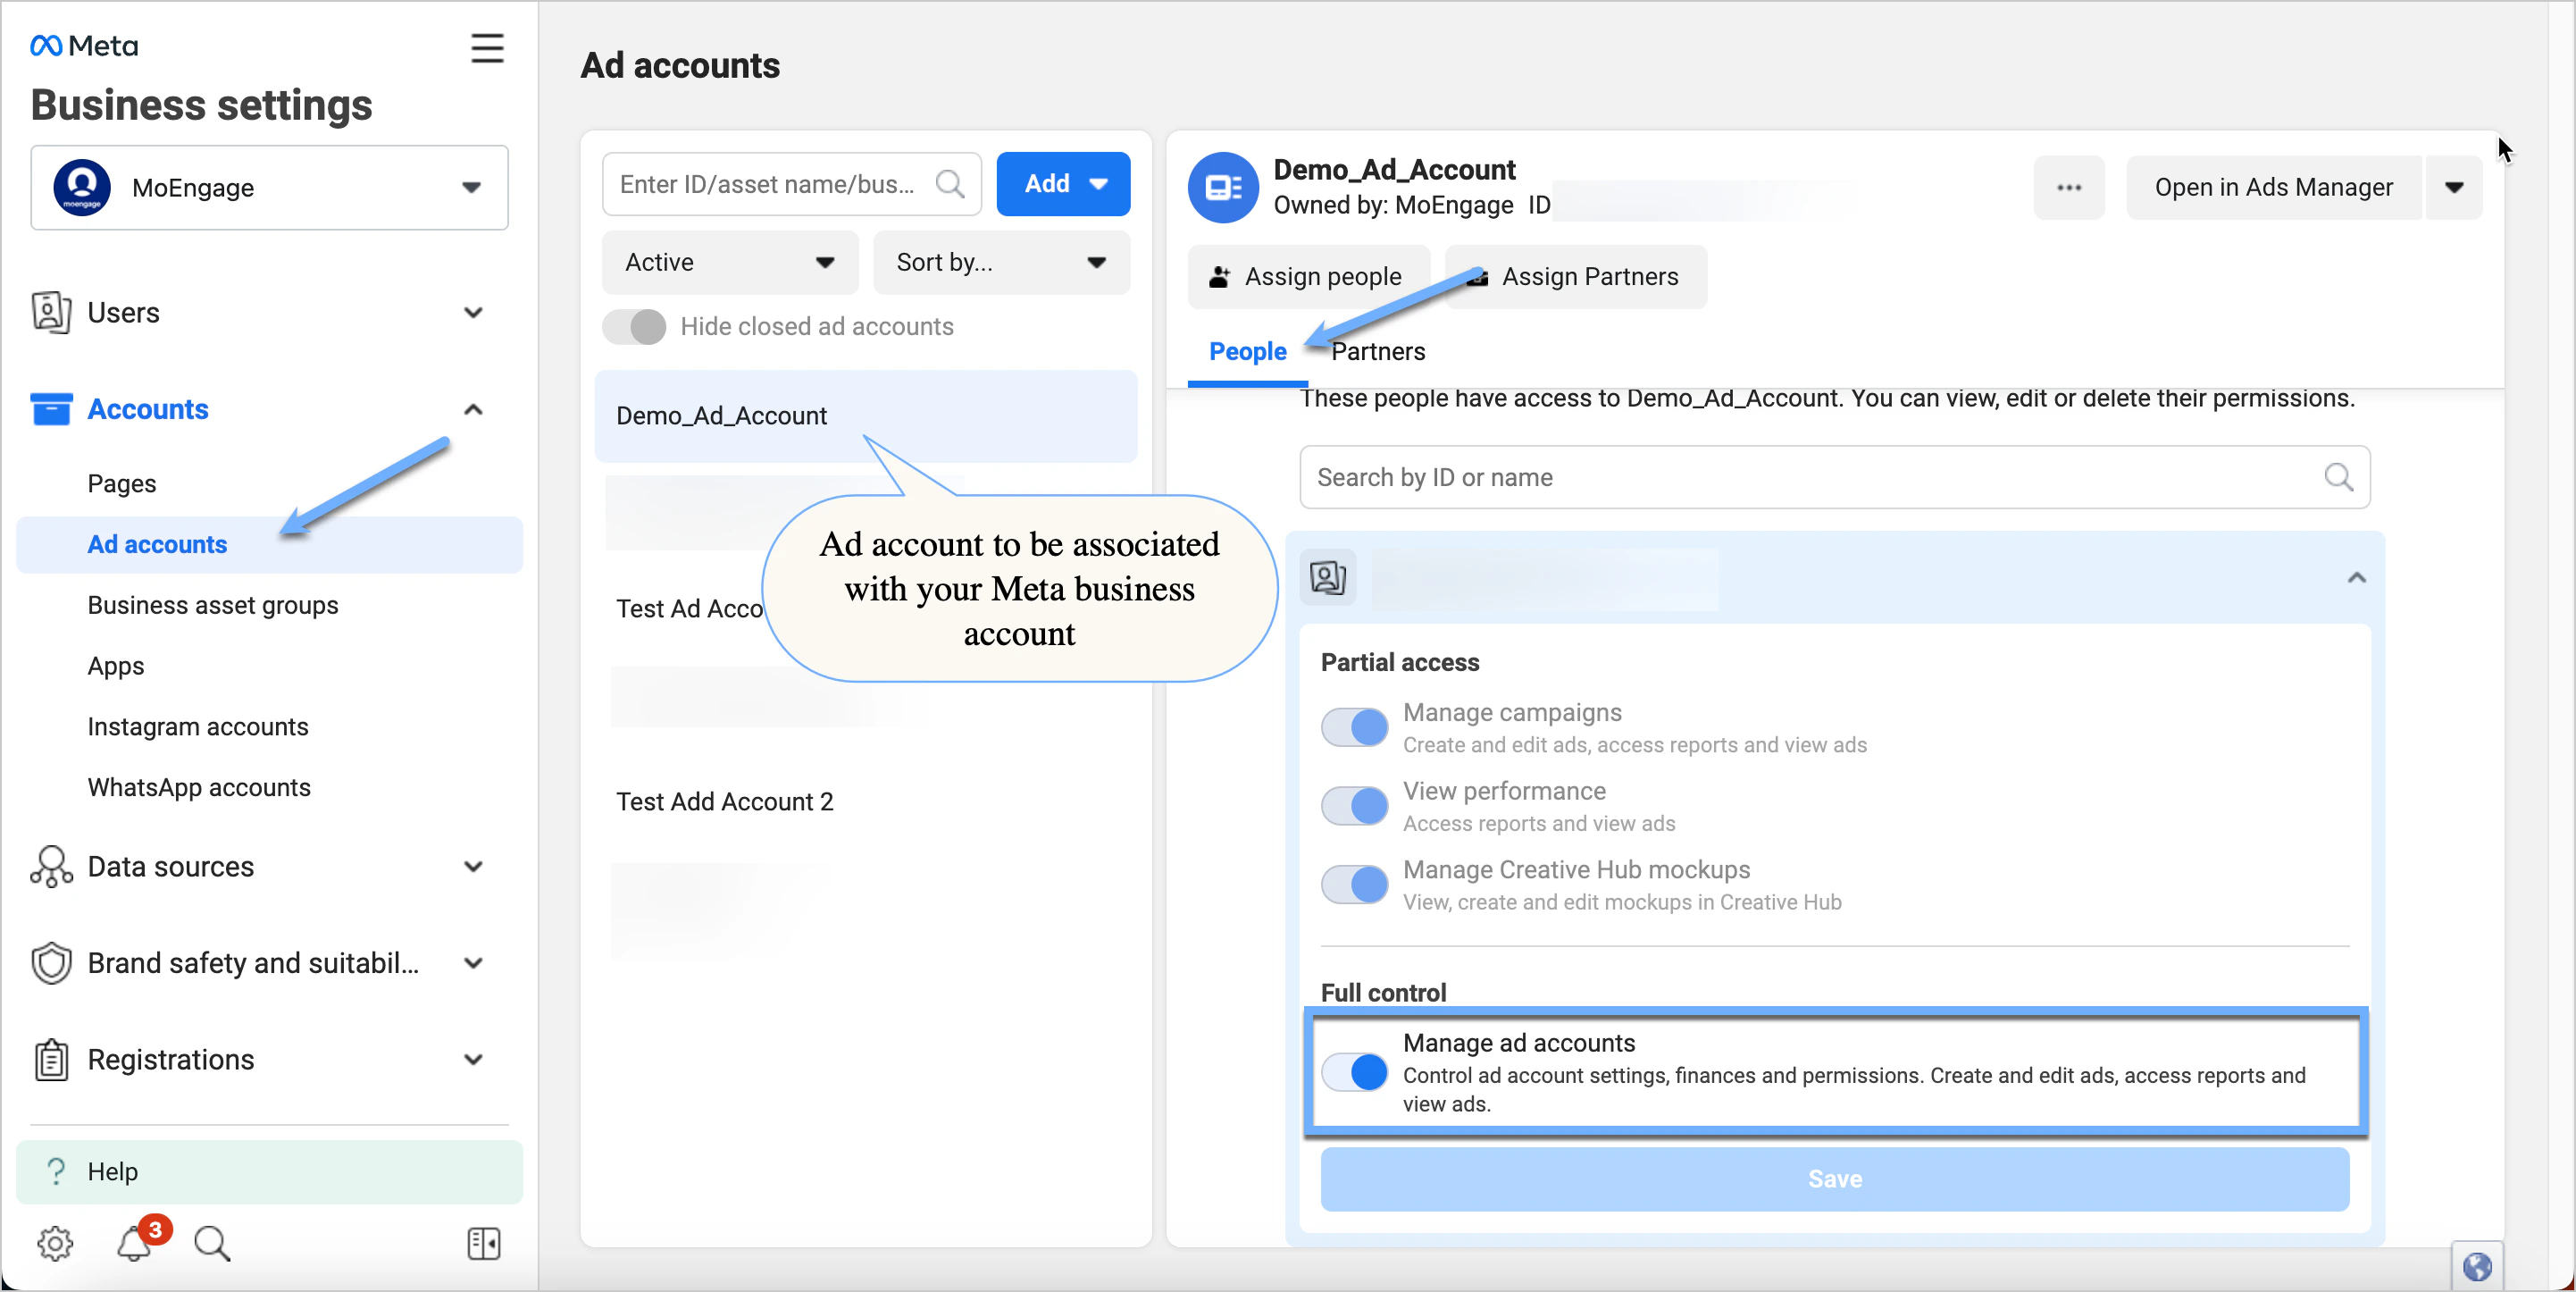Open the Active status filter dropdown

click(729, 263)
